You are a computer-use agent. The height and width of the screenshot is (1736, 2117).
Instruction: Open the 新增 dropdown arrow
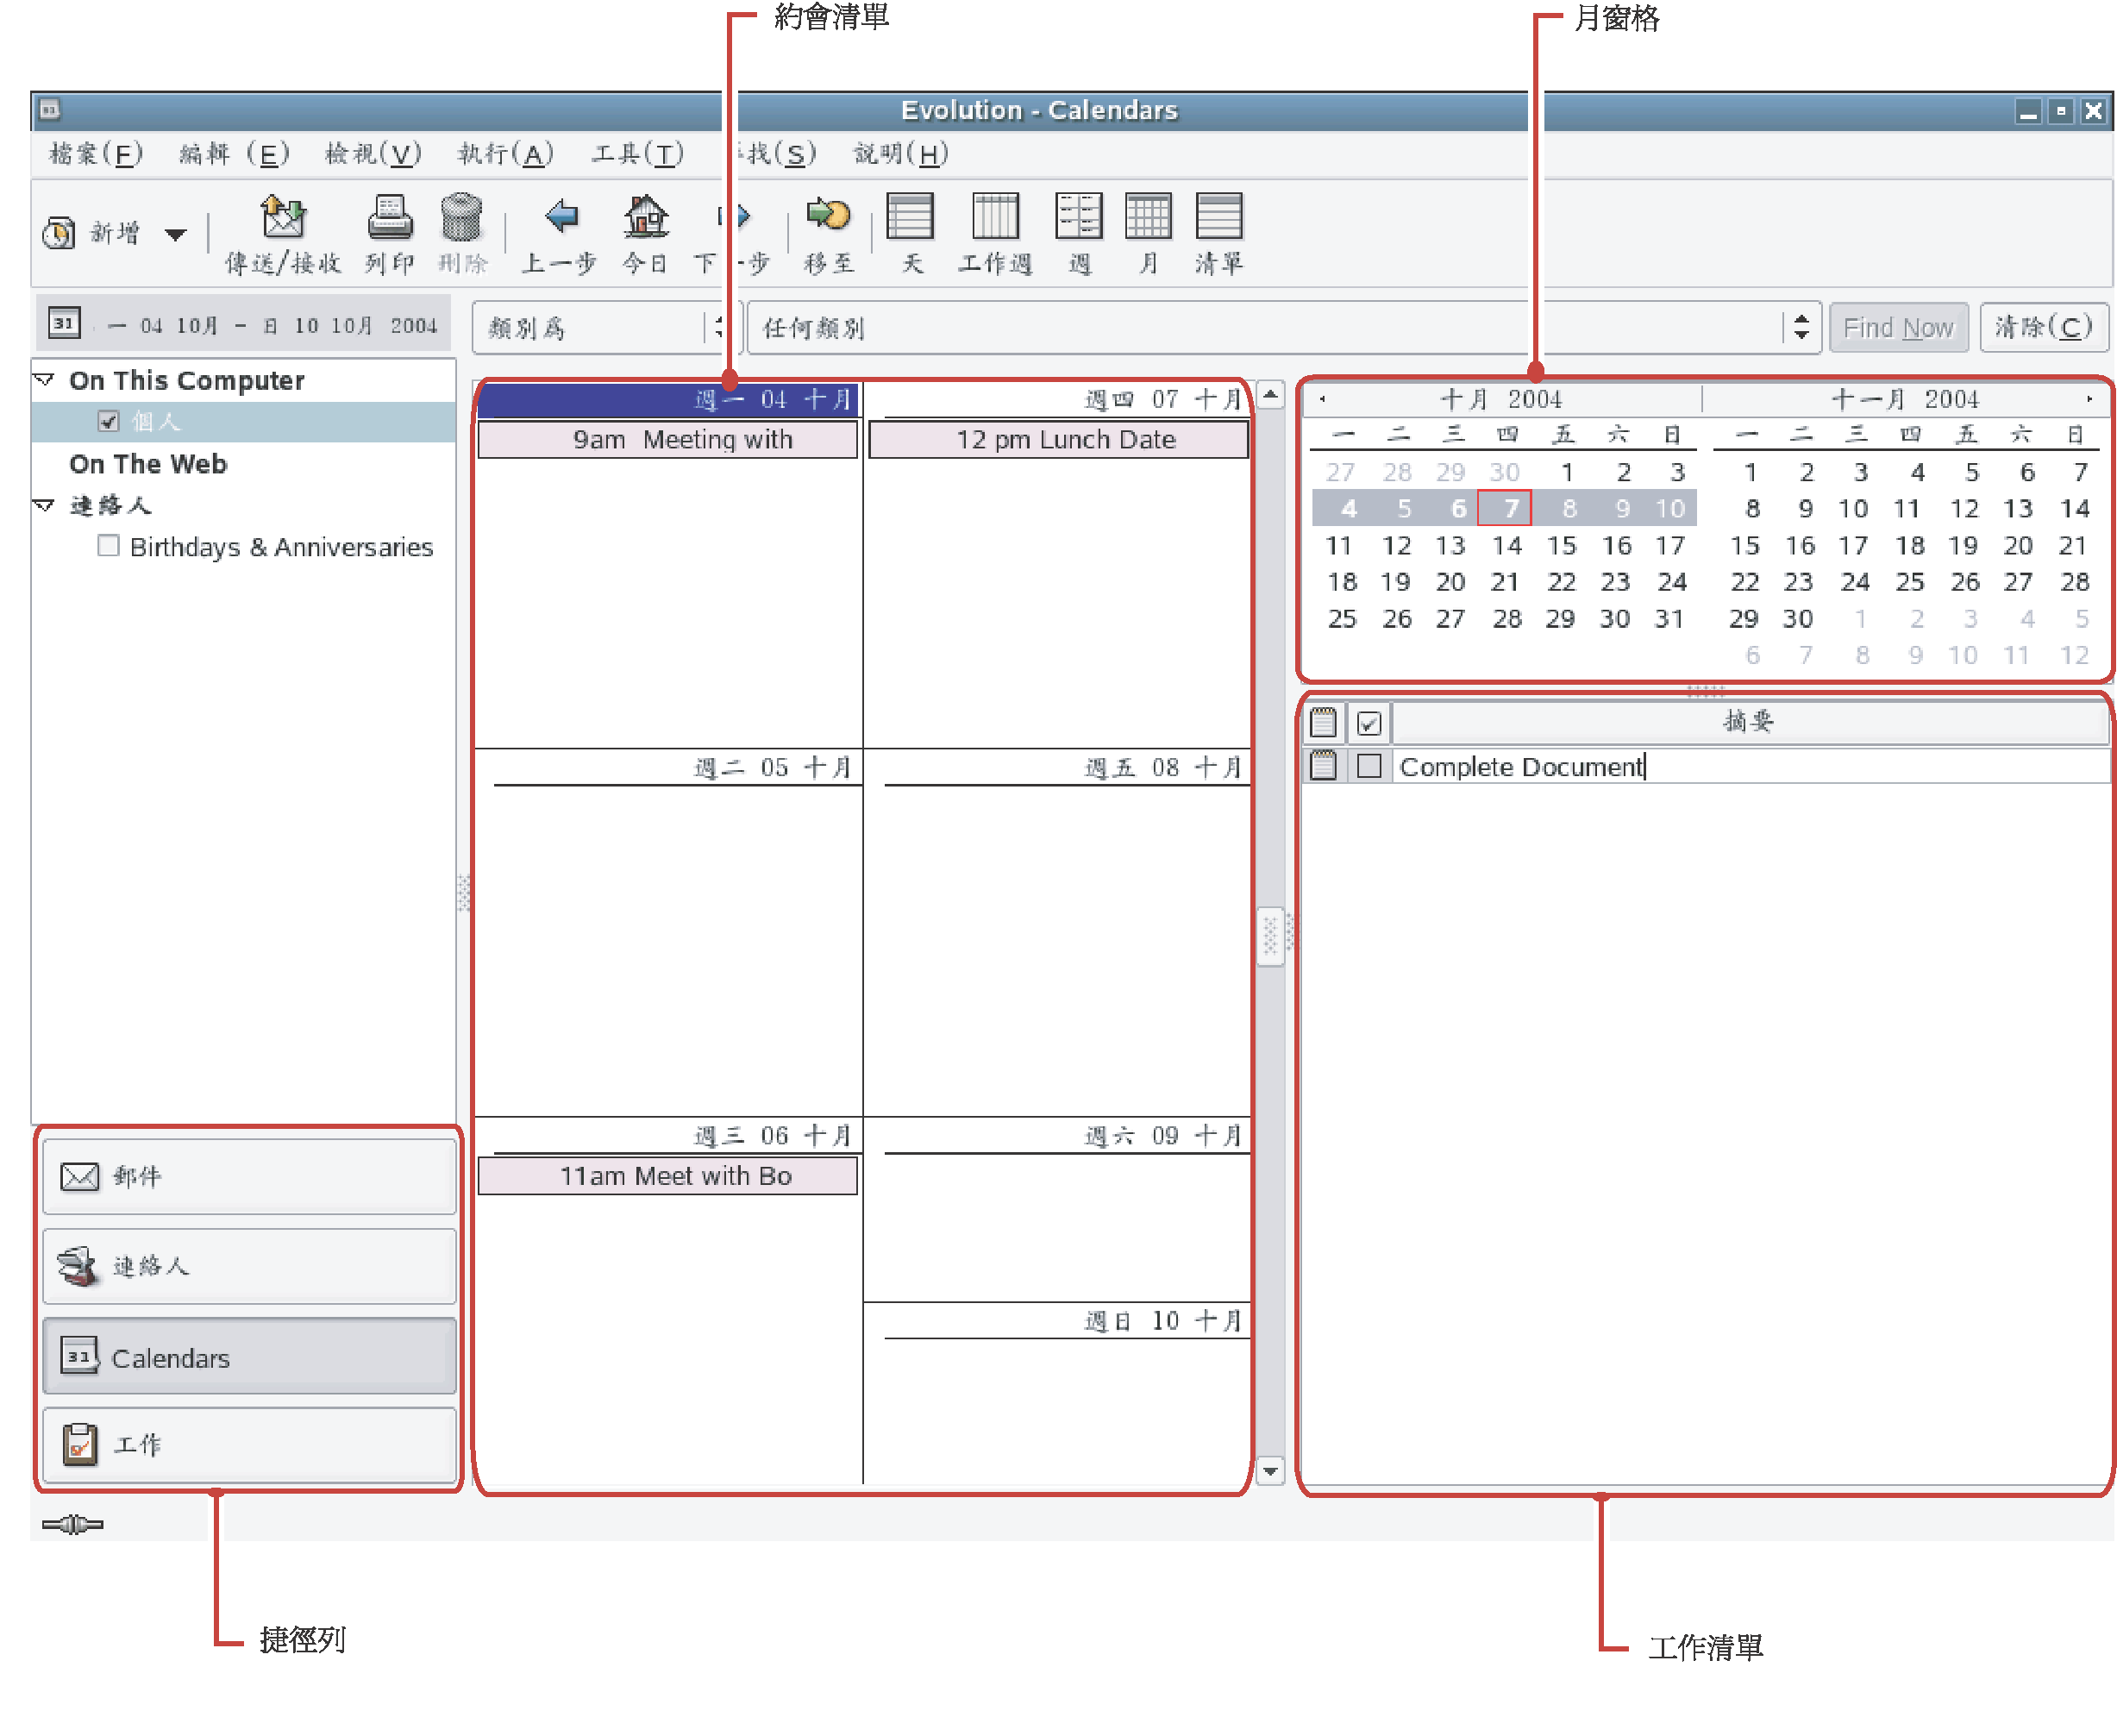[176, 235]
